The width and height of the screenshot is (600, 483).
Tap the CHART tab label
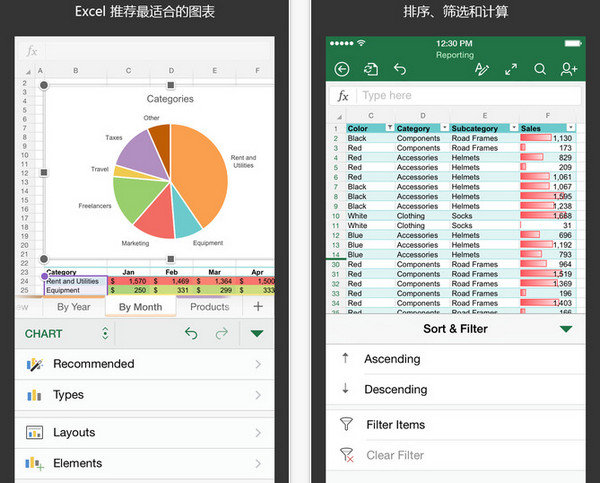tap(44, 334)
